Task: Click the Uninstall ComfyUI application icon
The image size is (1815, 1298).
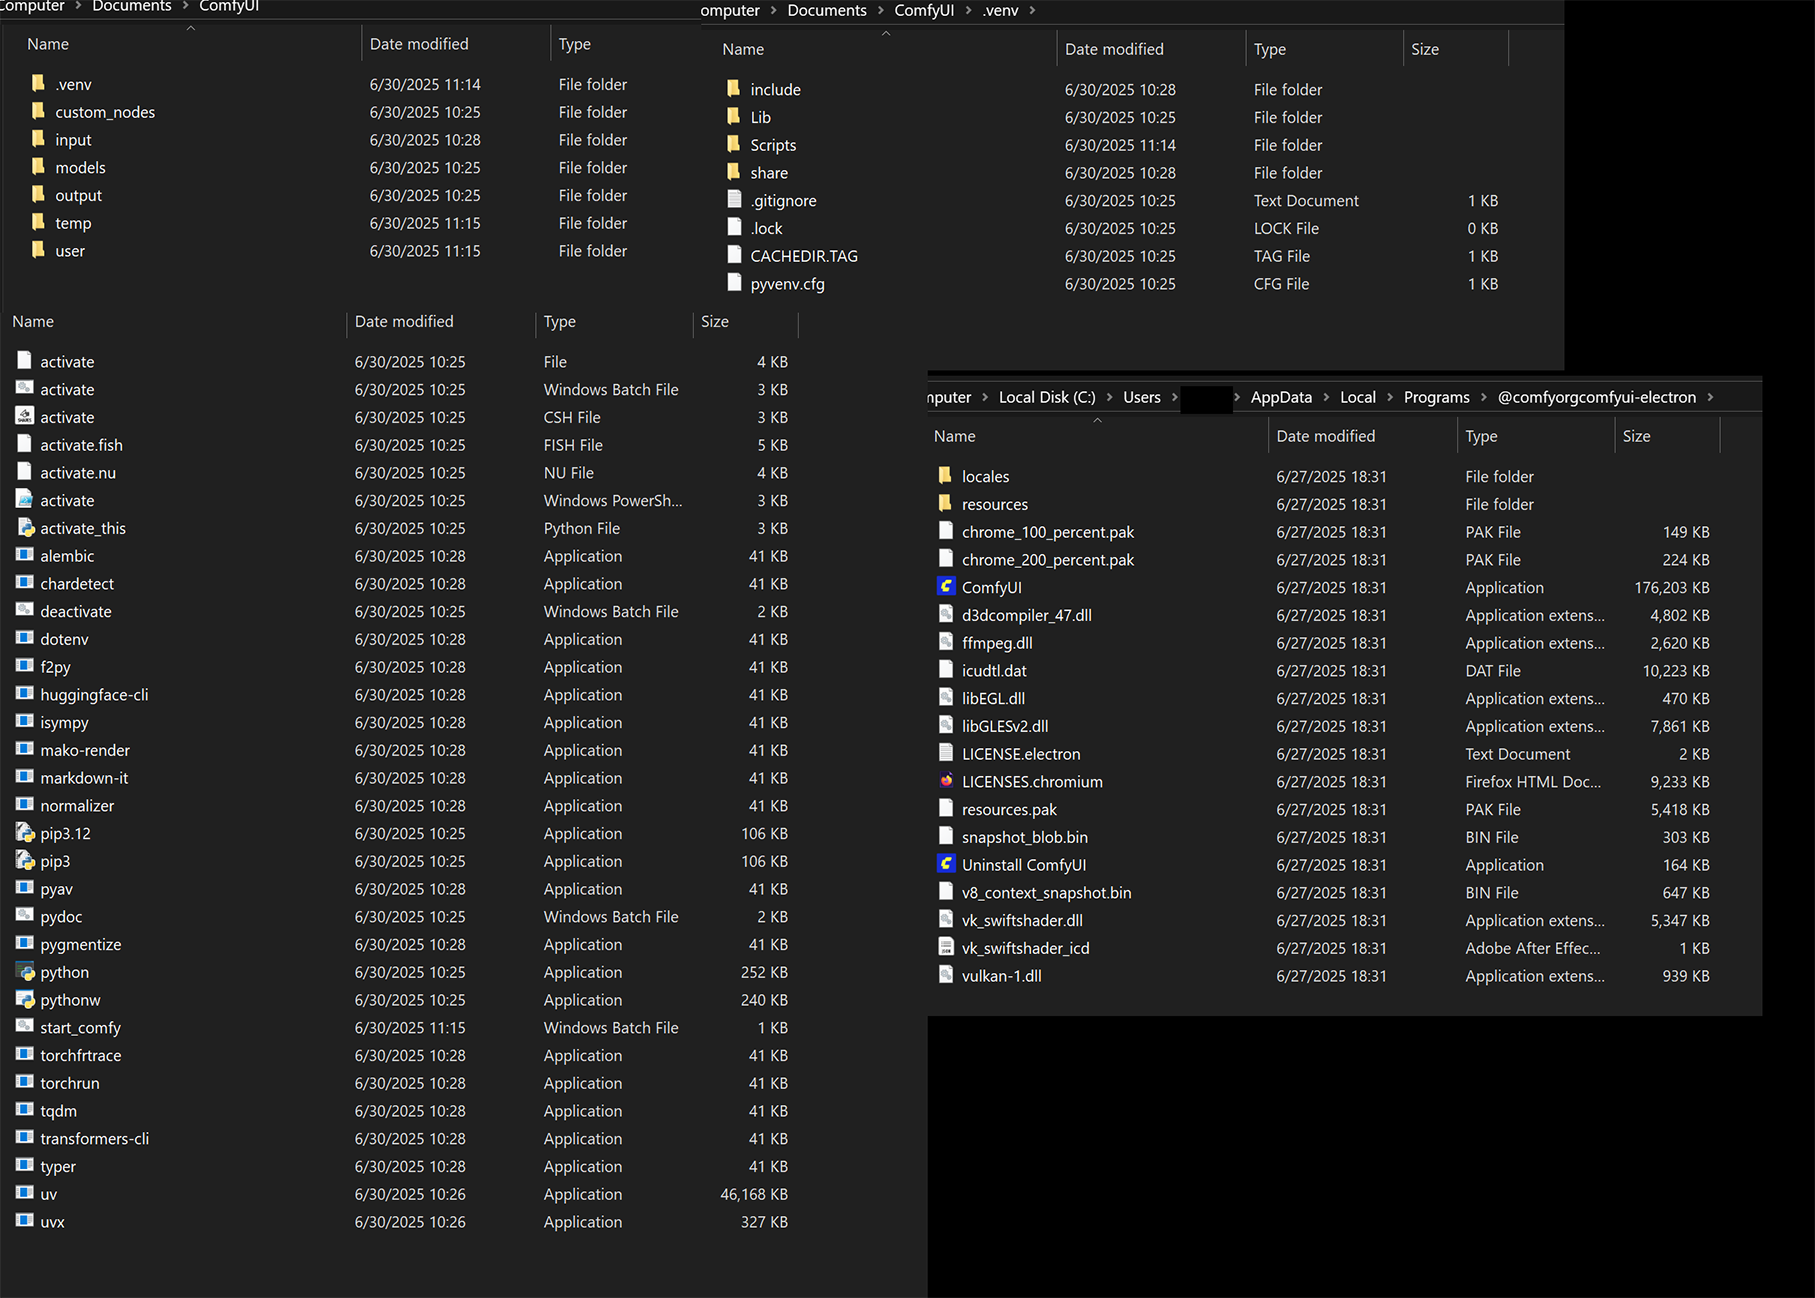Action: (x=946, y=864)
